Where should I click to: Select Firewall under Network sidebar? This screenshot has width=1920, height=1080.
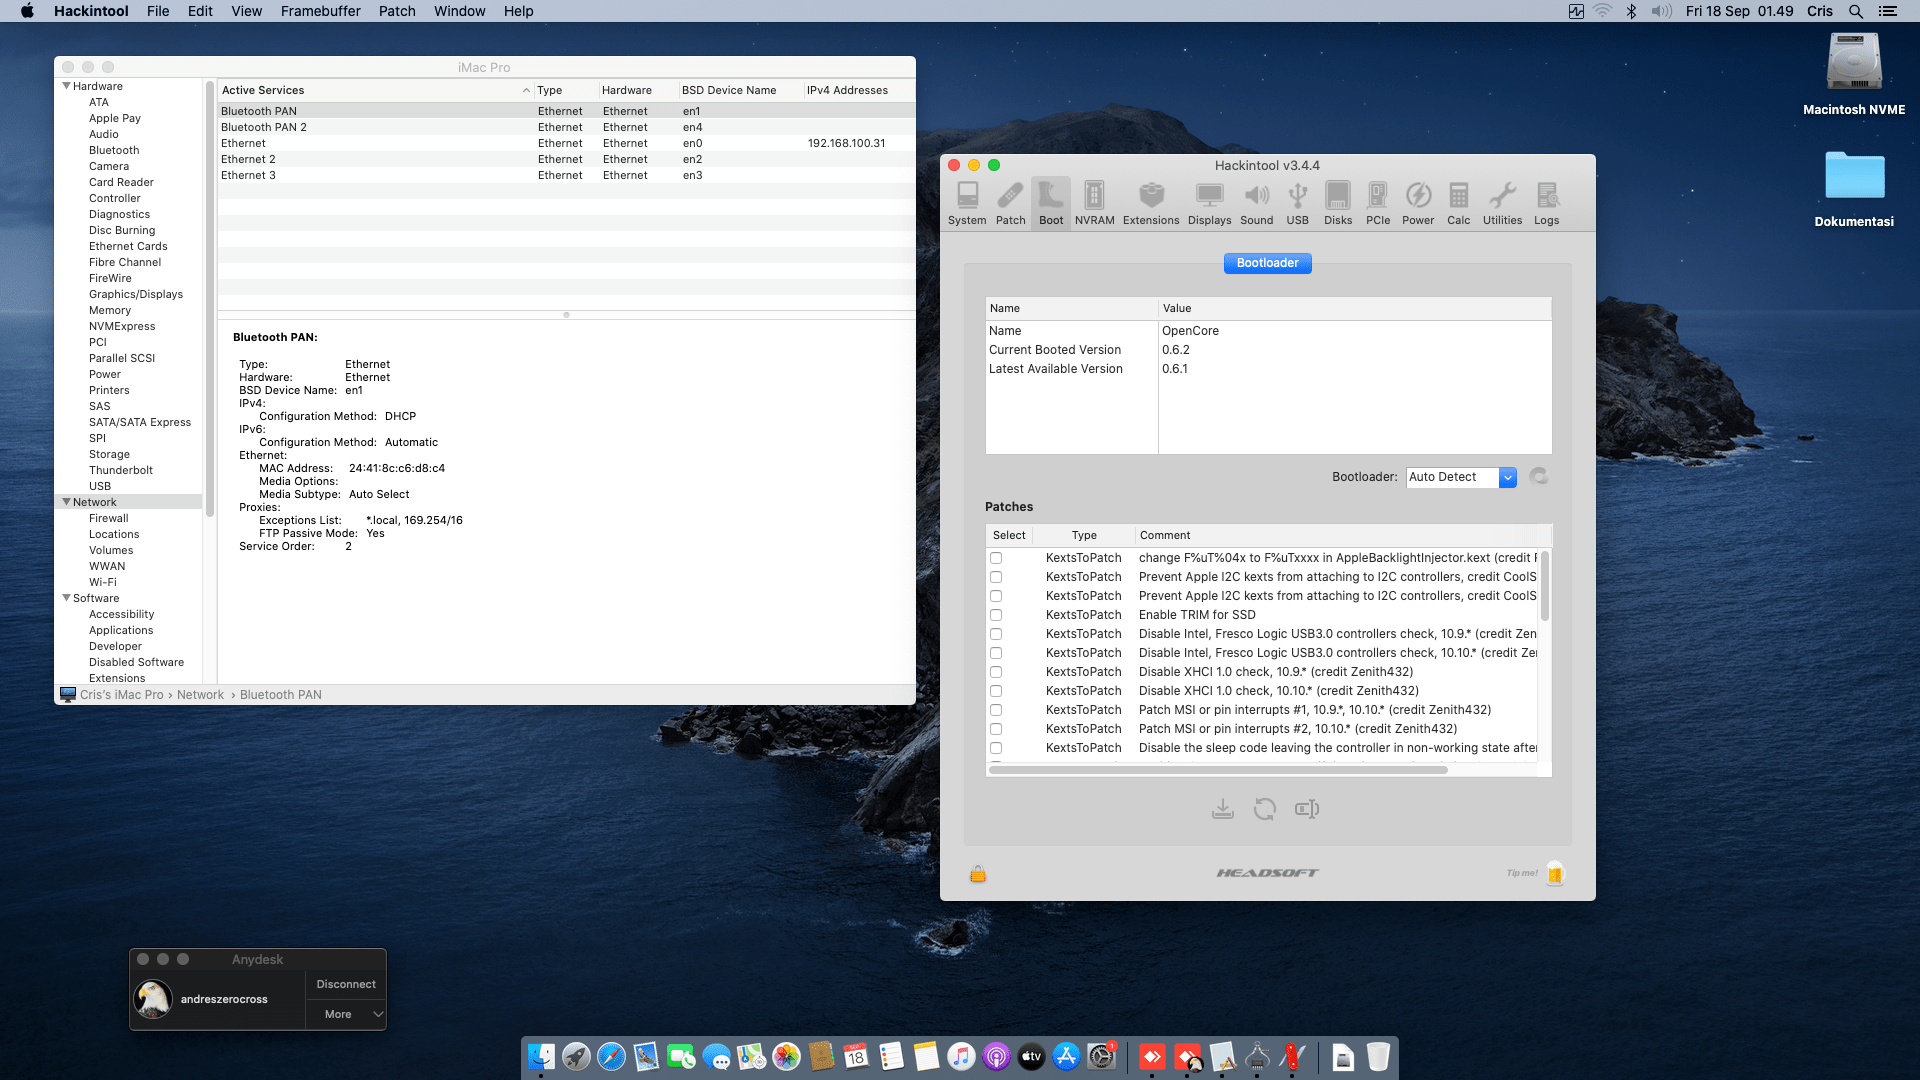tap(108, 518)
